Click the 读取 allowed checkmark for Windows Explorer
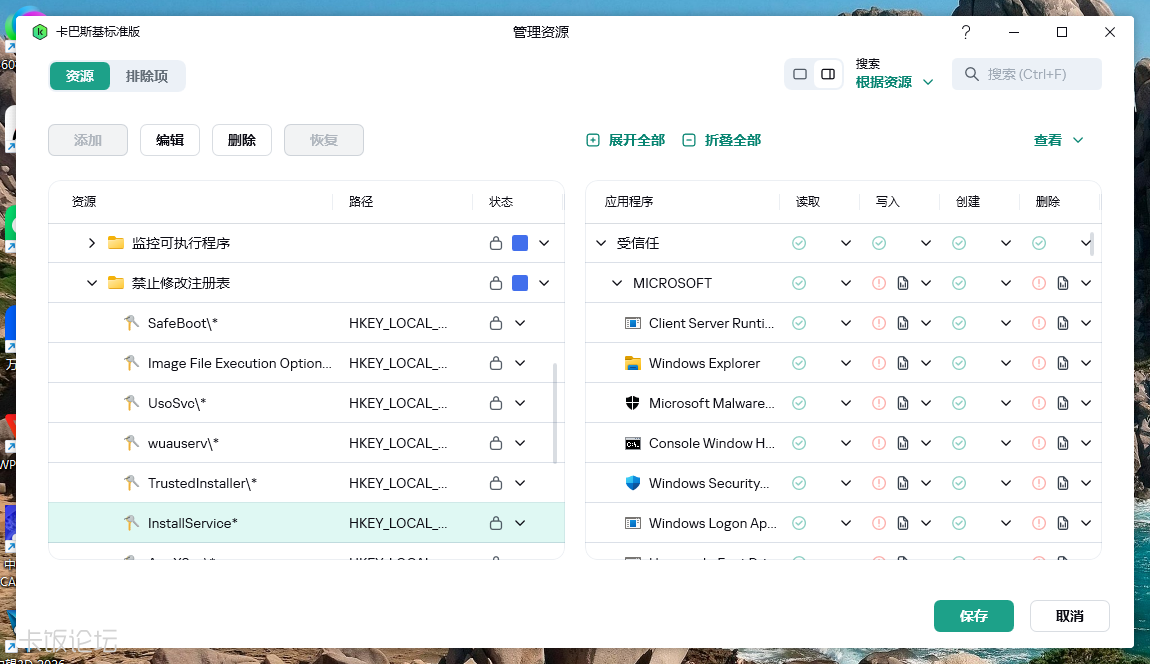Image resolution: width=1150 pixels, height=664 pixels. (x=799, y=363)
